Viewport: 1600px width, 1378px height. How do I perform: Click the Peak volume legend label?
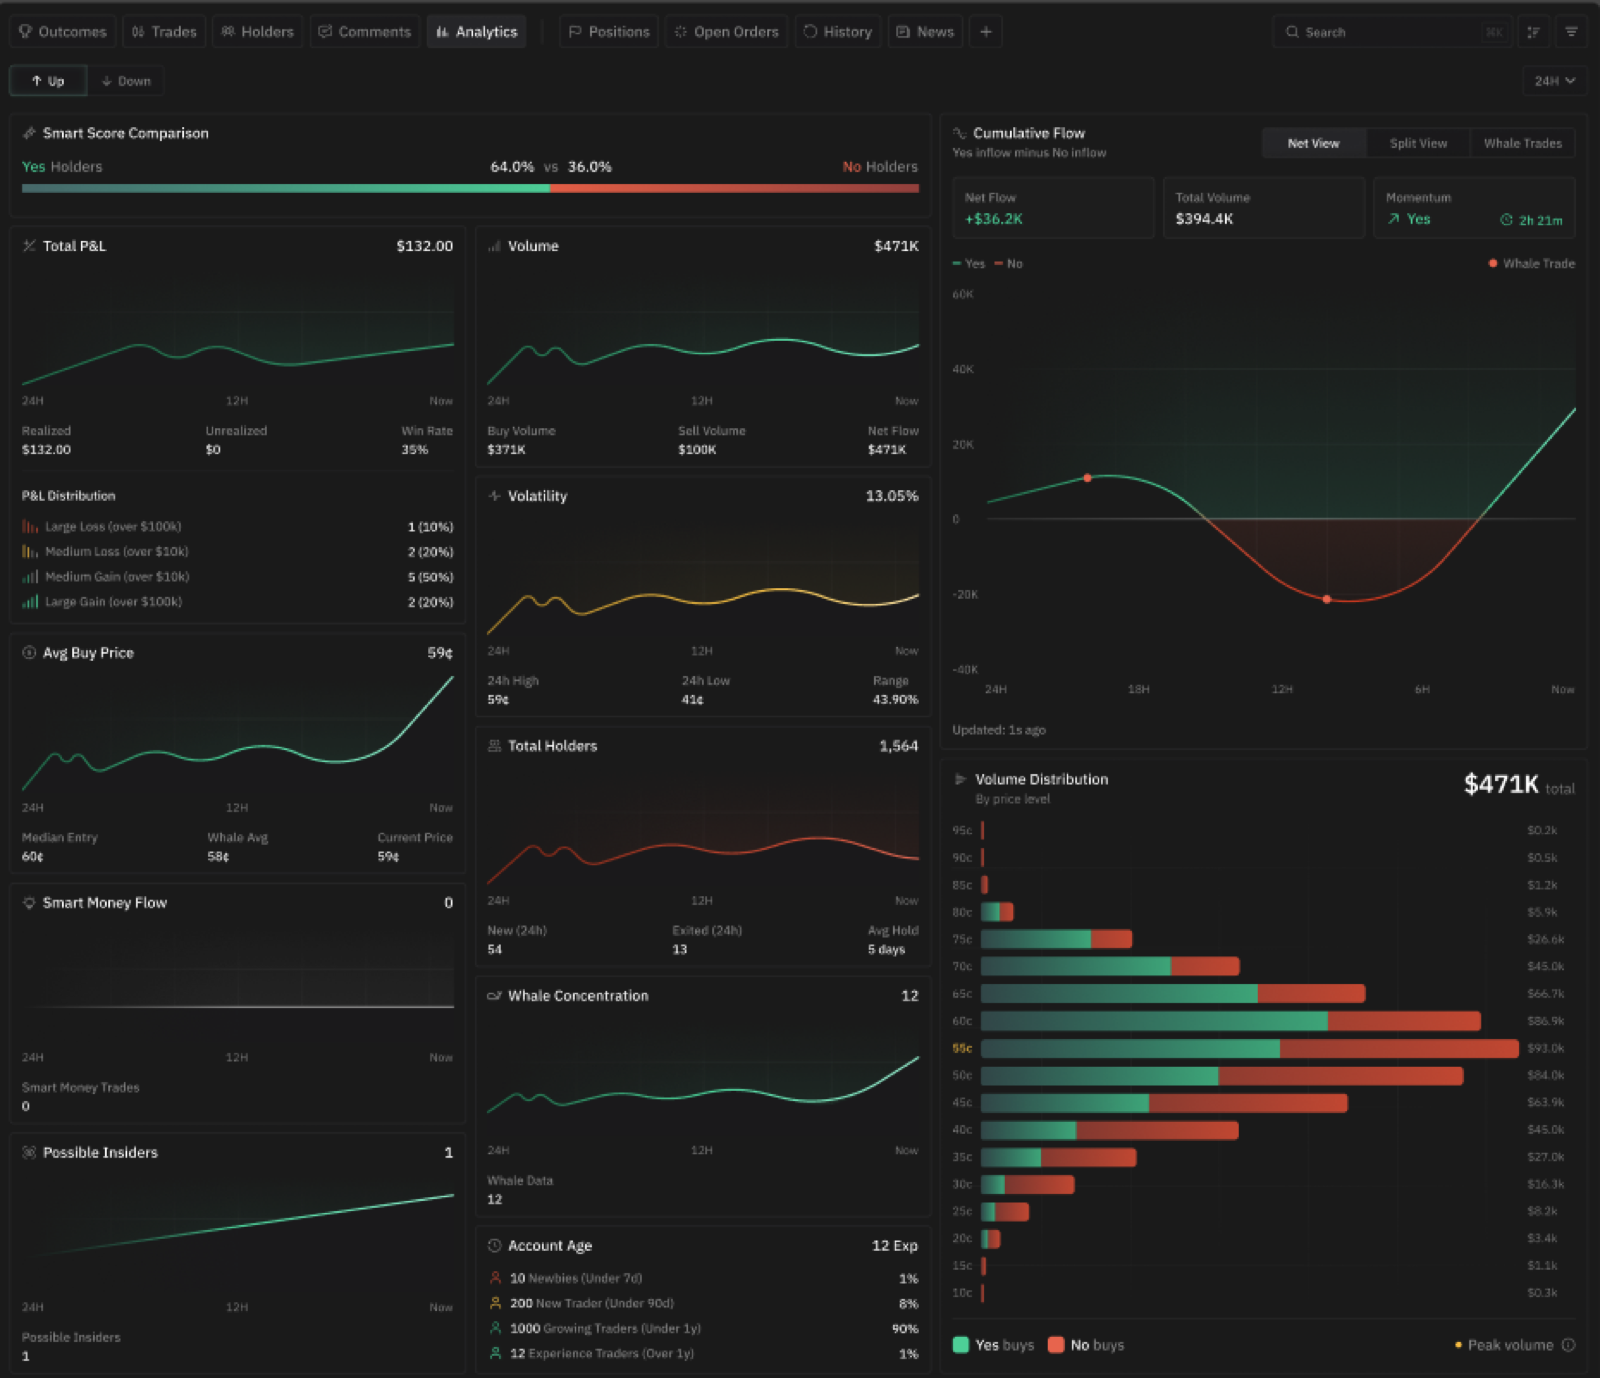click(1510, 1345)
